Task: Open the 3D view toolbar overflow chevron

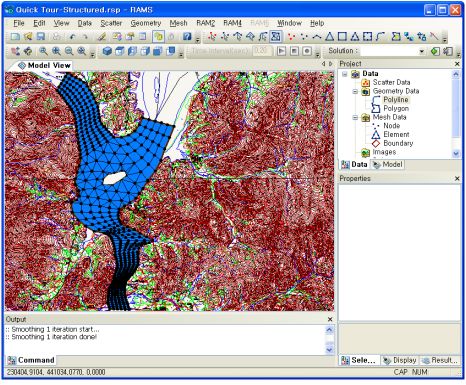Action: pyautogui.click(x=181, y=54)
